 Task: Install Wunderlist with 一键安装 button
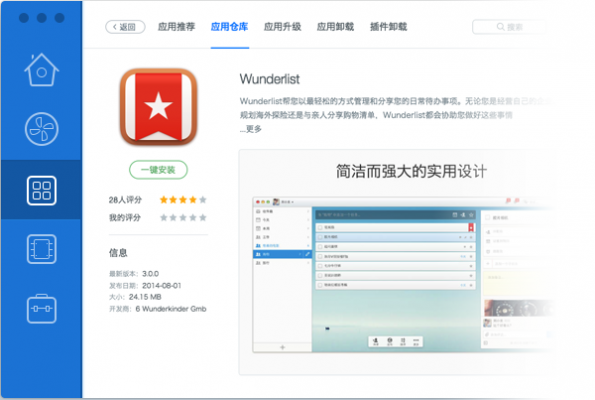click(x=158, y=170)
